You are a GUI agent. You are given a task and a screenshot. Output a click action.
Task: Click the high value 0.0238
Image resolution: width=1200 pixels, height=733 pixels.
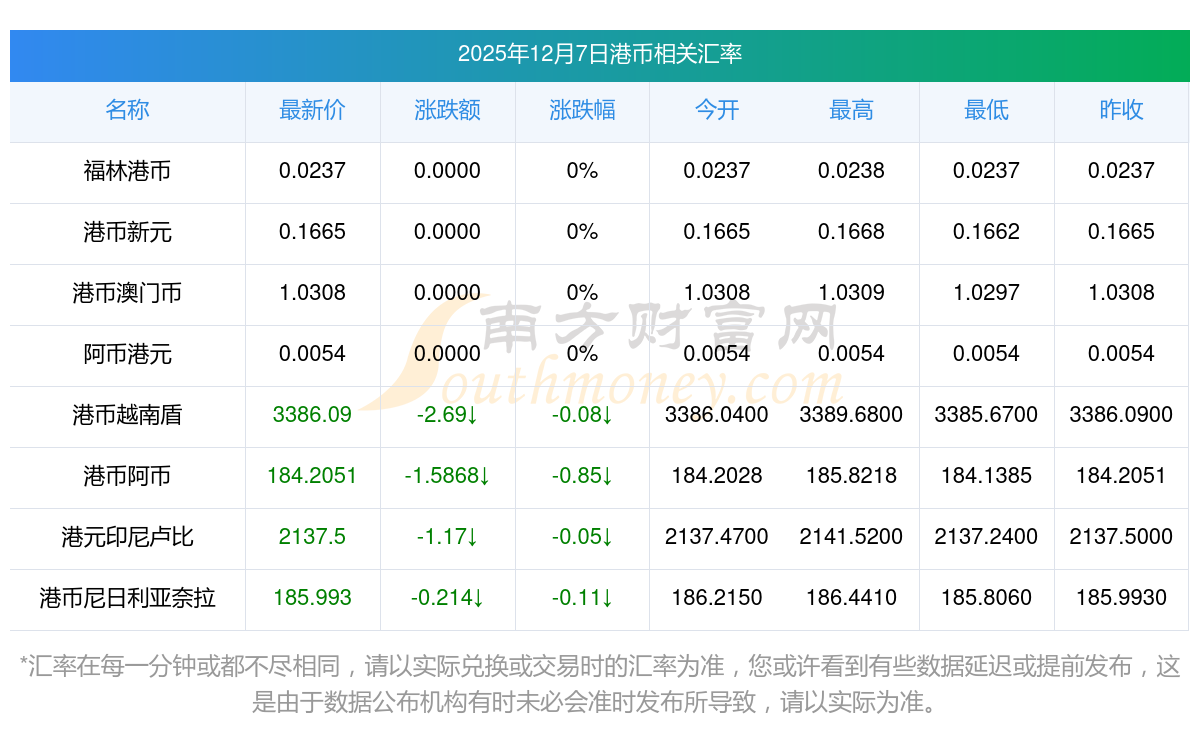[x=851, y=171]
